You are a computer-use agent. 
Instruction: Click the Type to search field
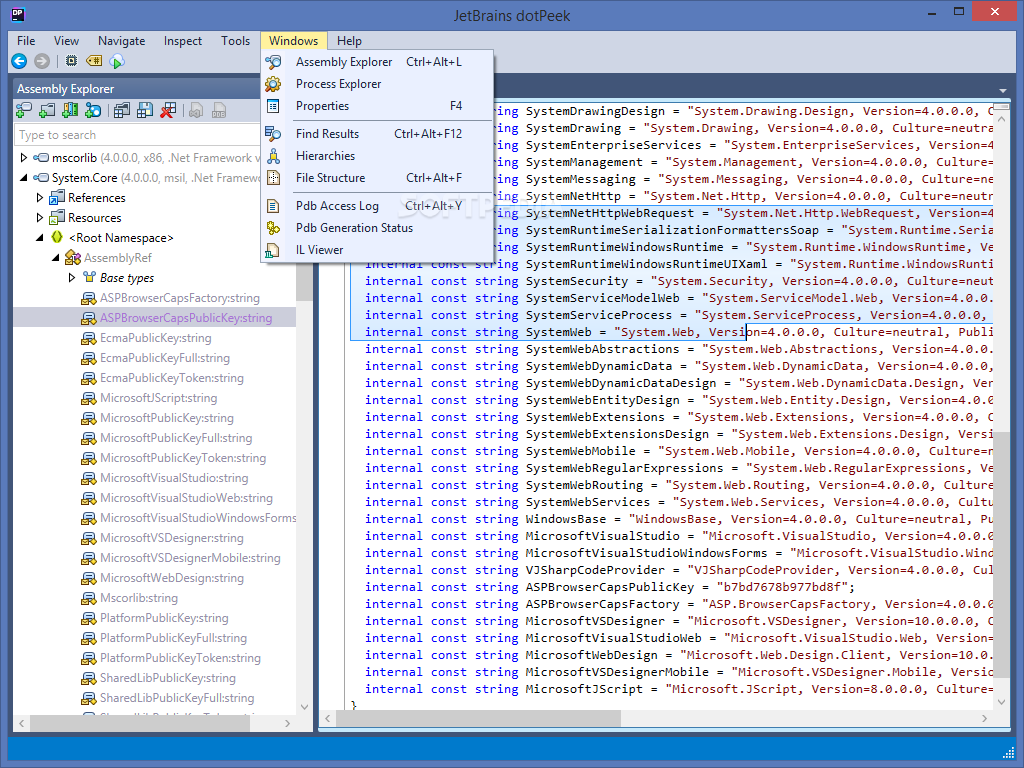click(138, 135)
